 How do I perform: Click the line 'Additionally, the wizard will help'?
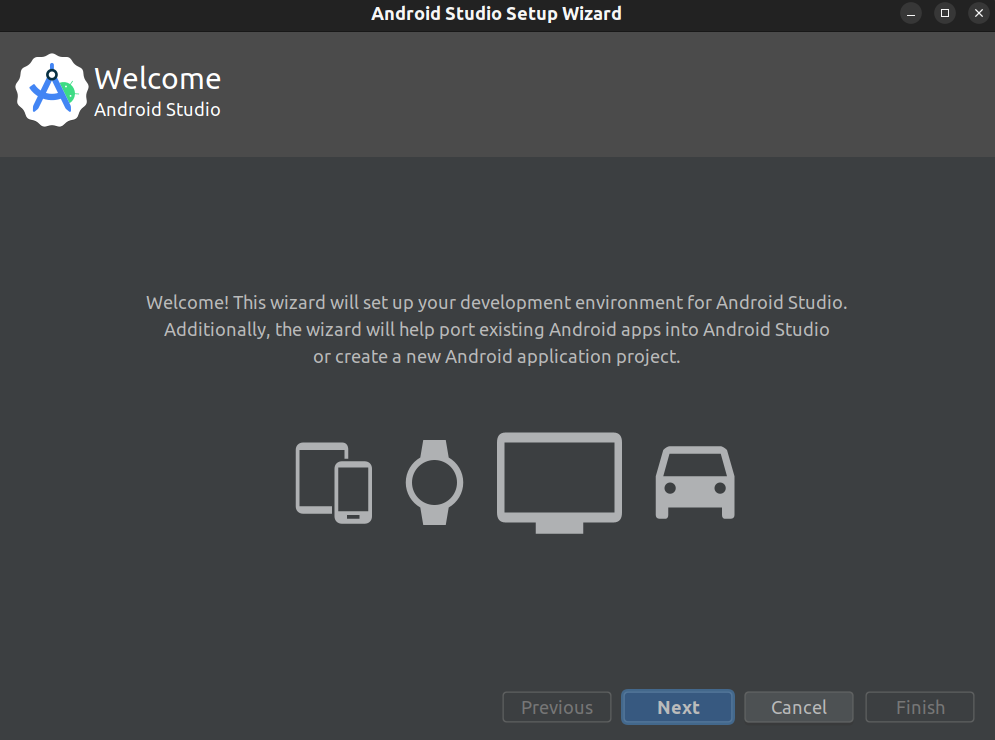click(x=497, y=329)
